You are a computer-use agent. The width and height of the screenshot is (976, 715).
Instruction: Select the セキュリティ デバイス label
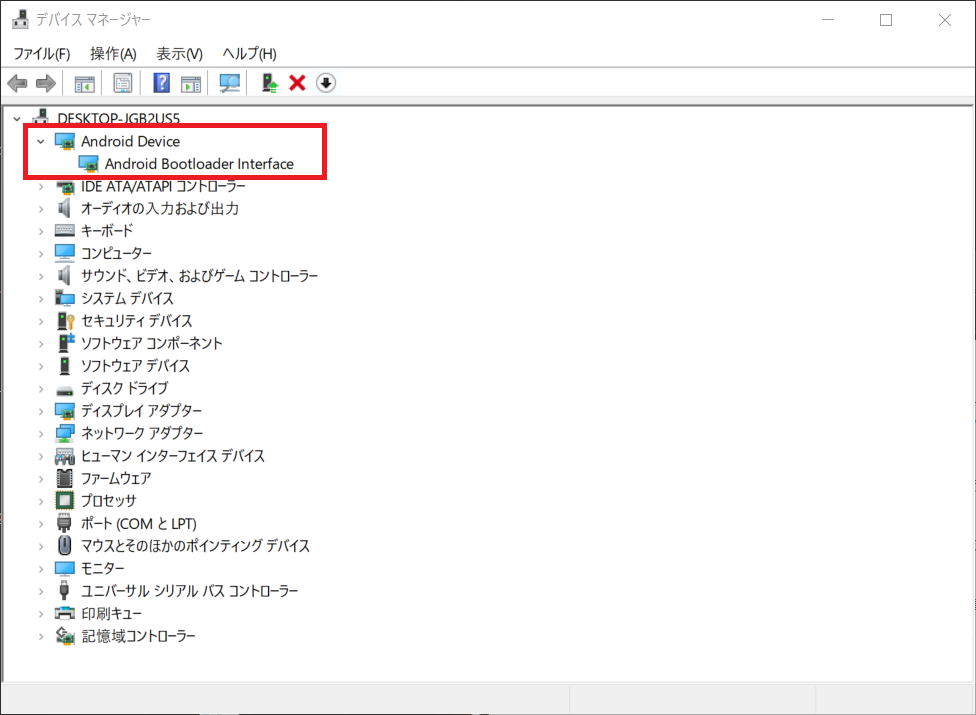coord(137,320)
